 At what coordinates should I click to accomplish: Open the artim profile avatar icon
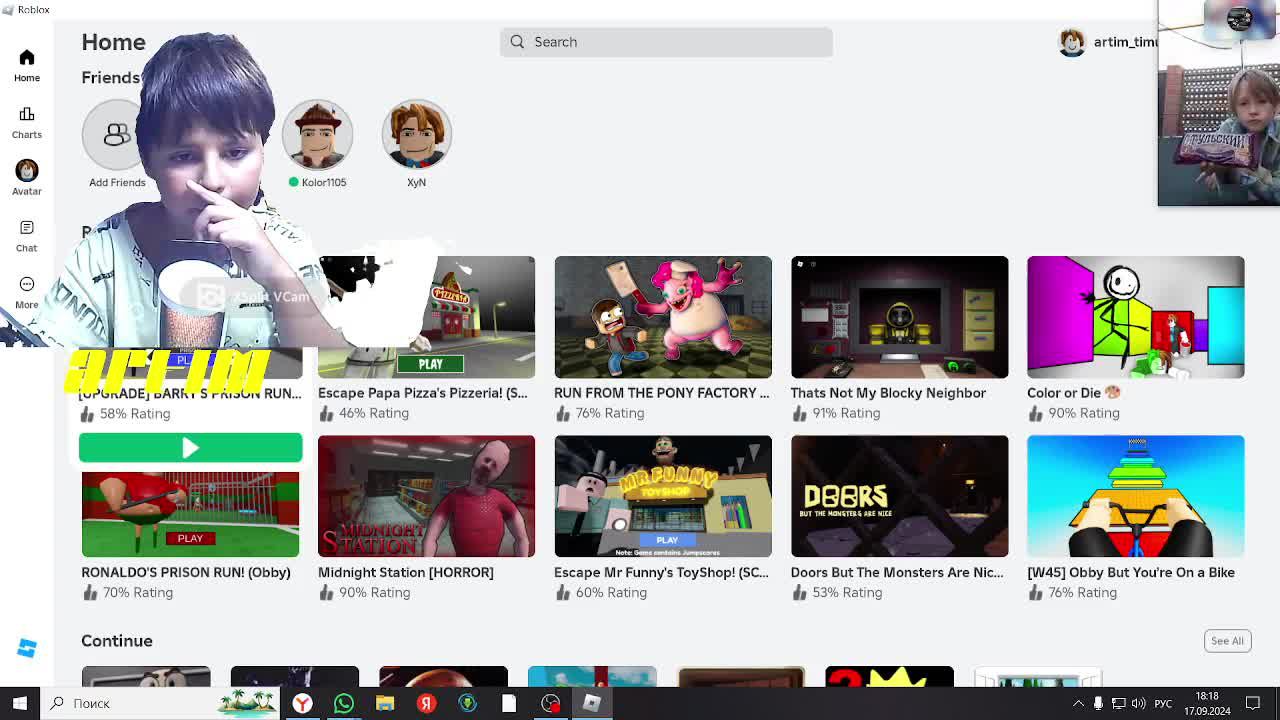pyautogui.click(x=1072, y=42)
